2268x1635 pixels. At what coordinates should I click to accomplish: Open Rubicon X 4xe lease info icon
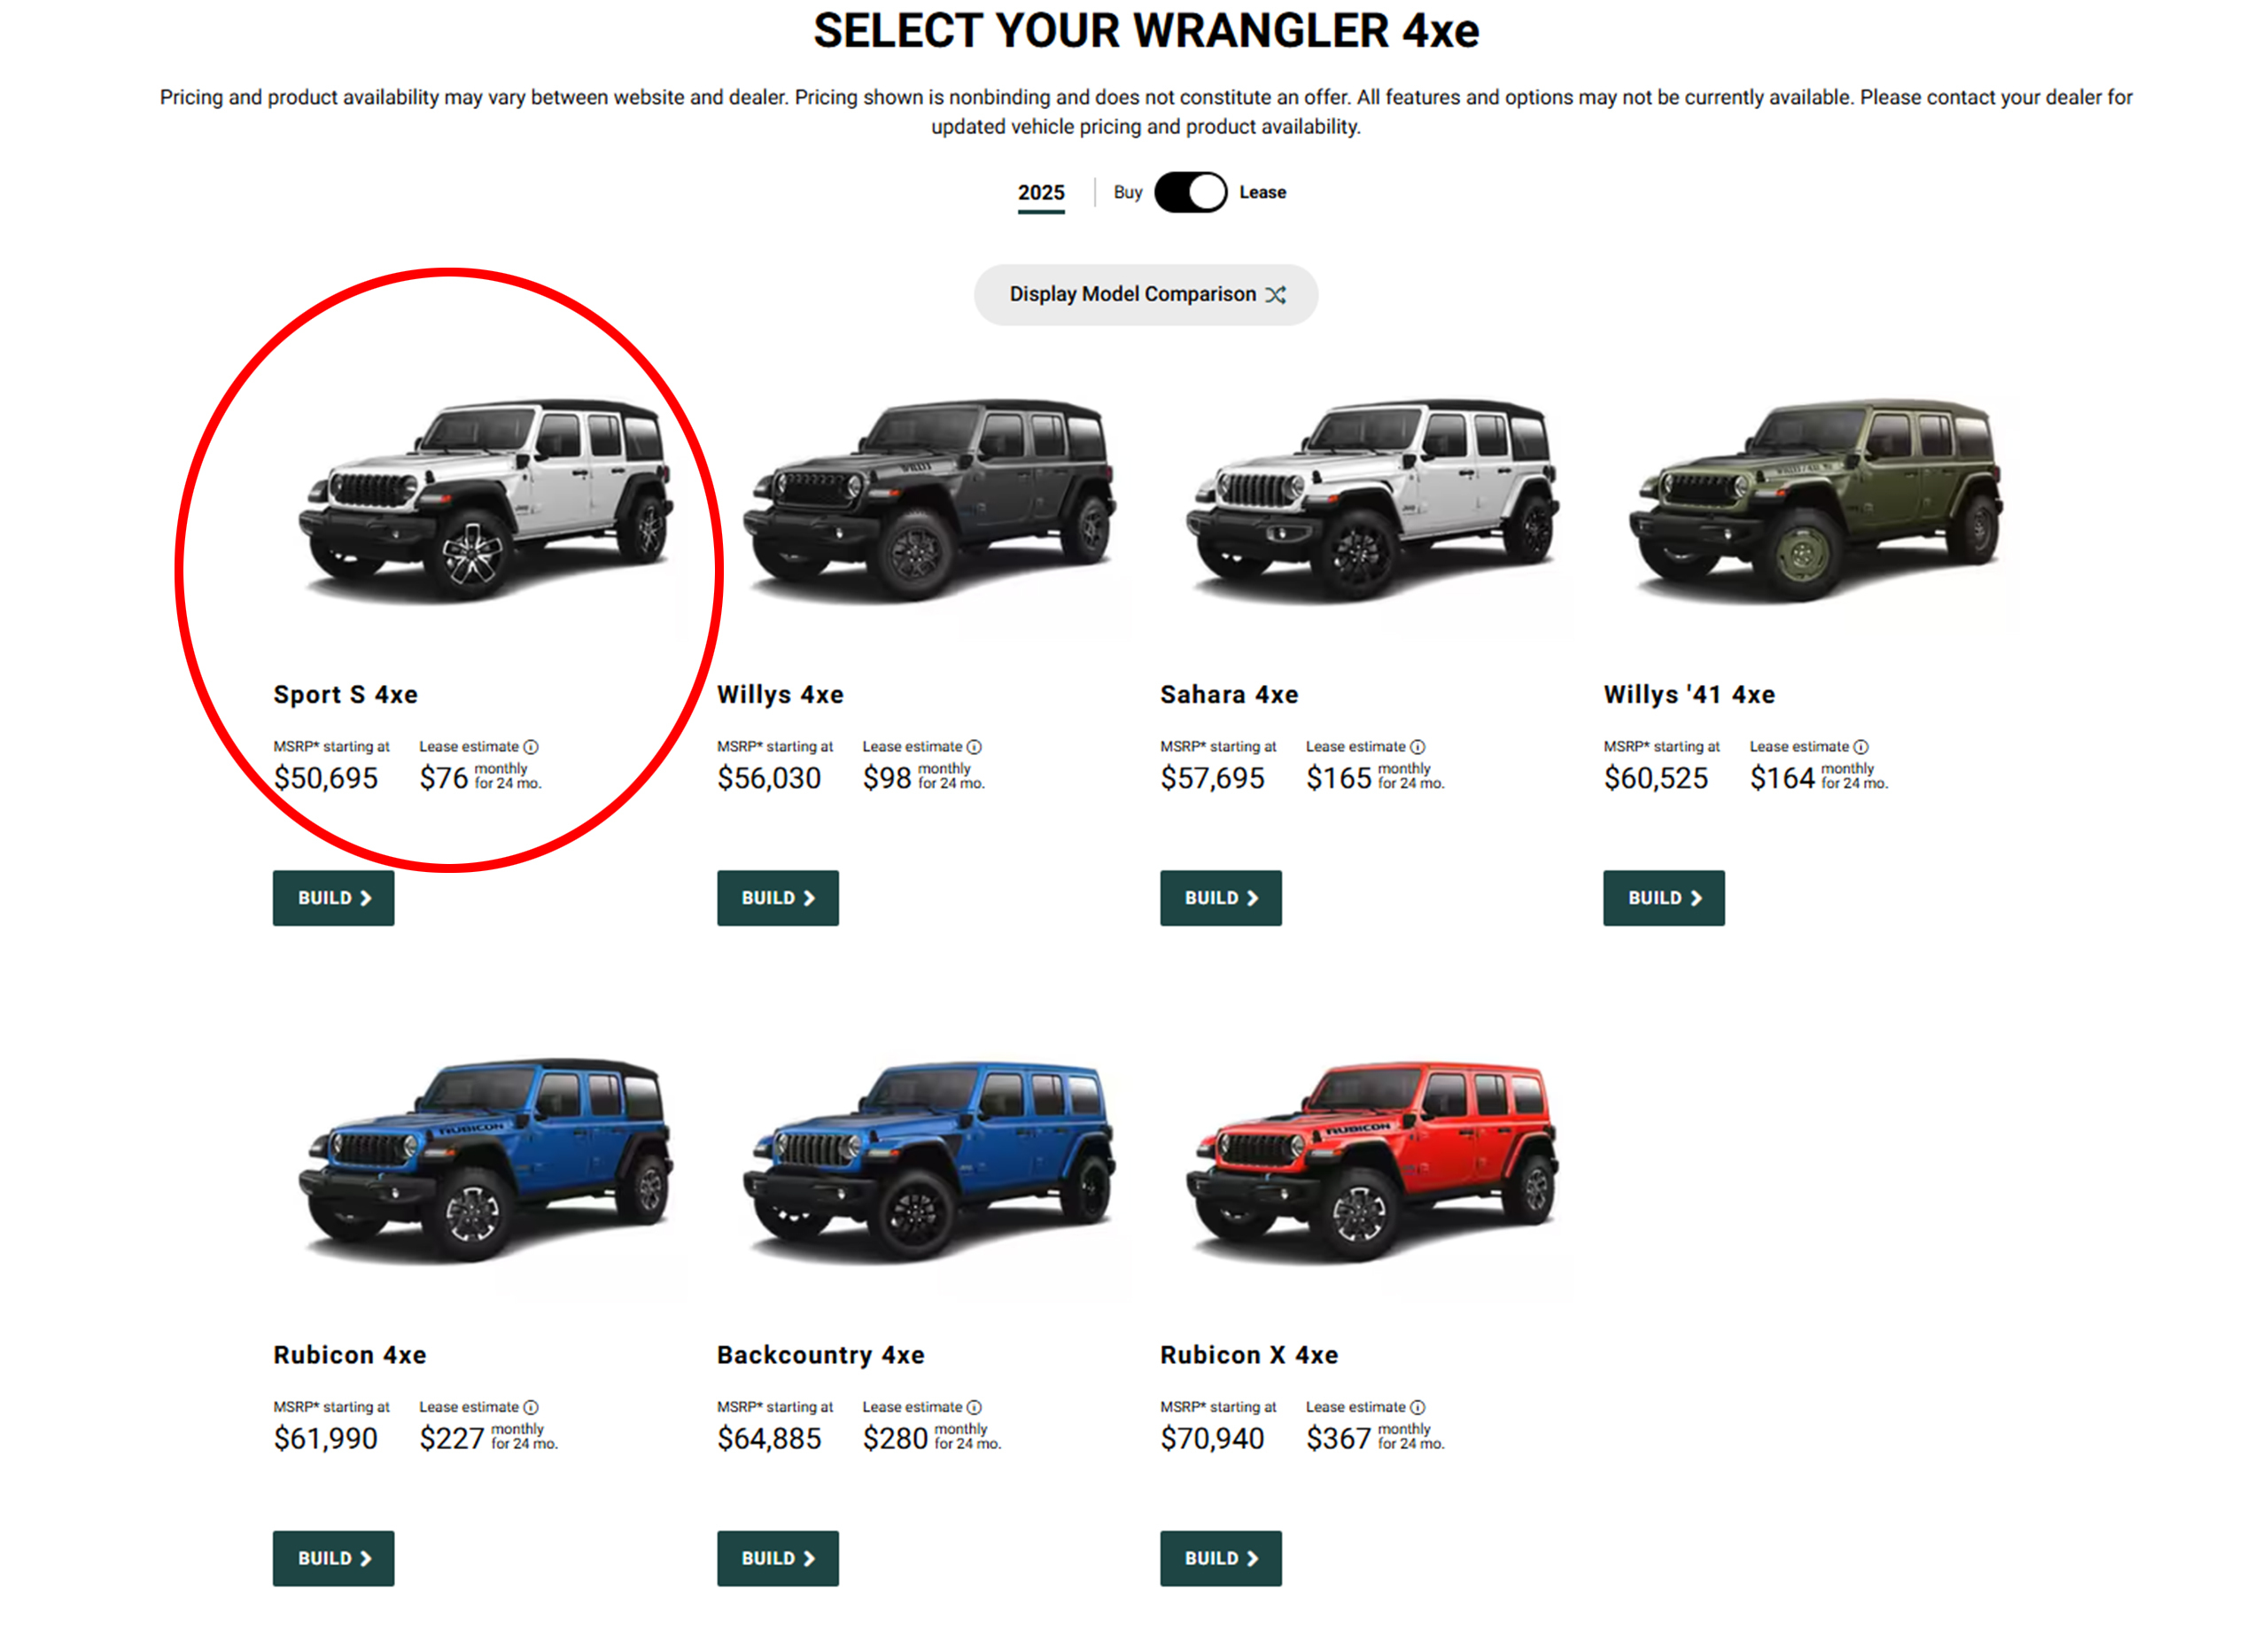(1417, 1407)
